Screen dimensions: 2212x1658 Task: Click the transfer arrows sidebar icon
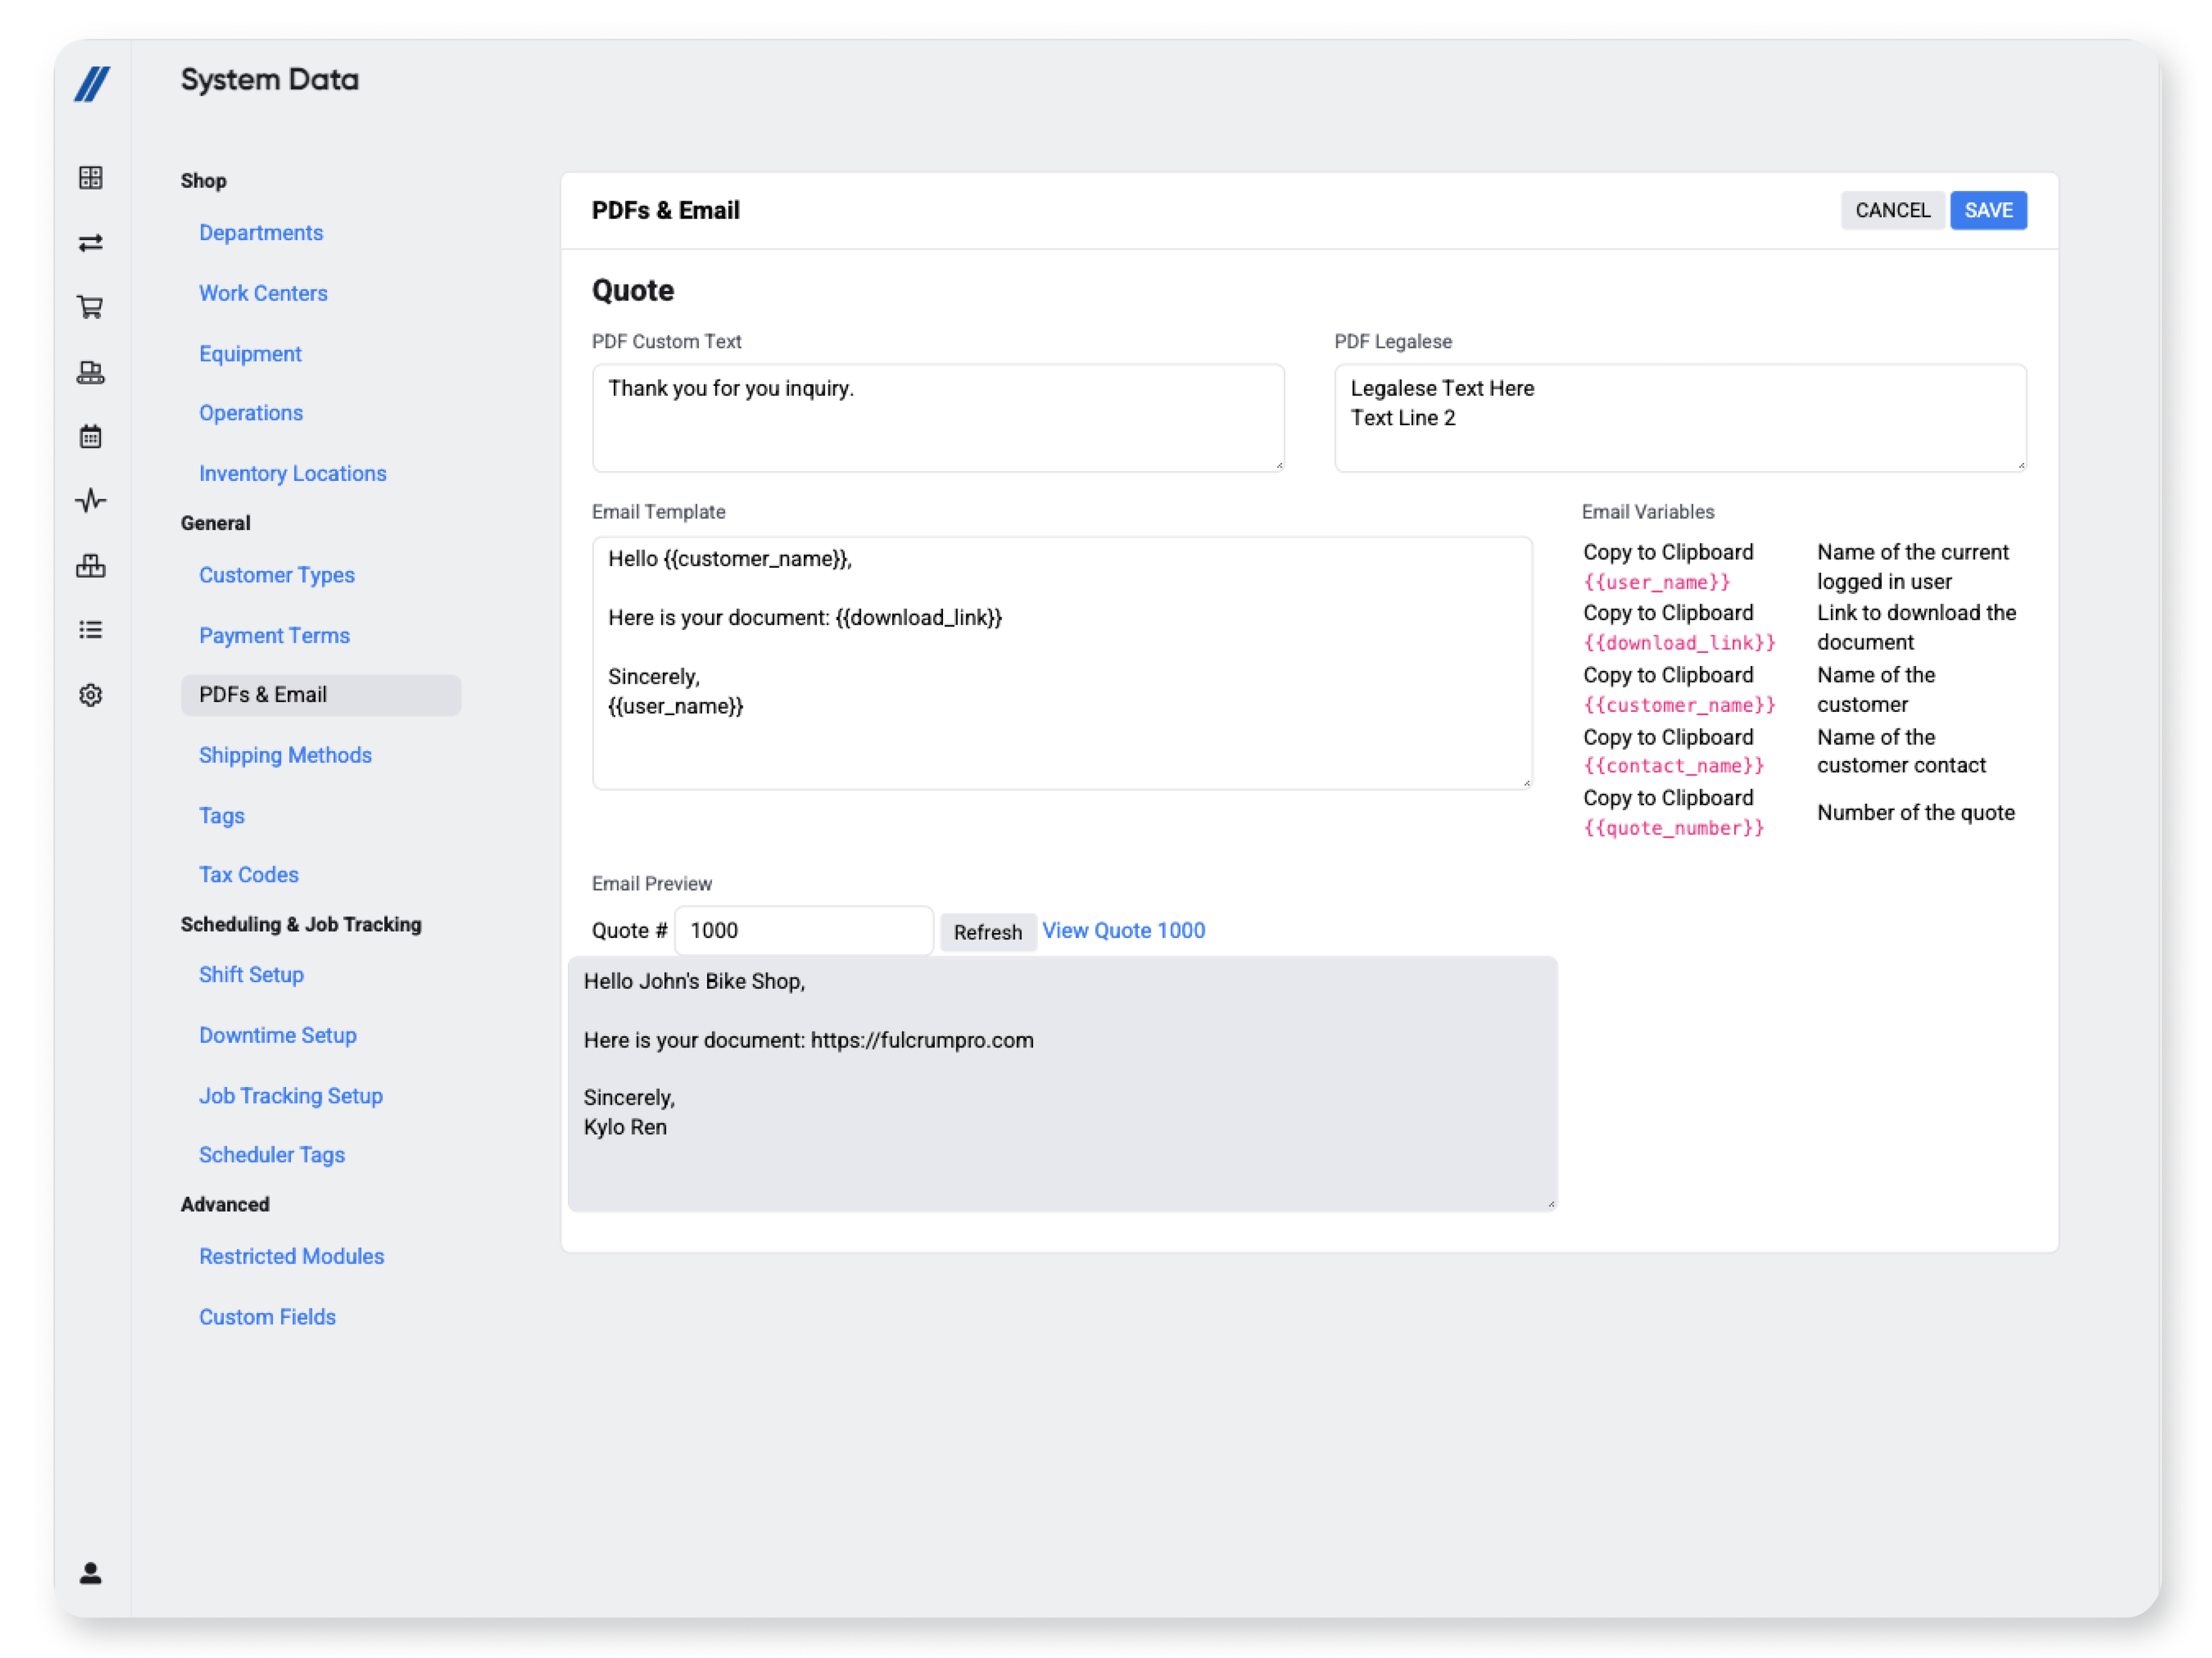(x=91, y=243)
